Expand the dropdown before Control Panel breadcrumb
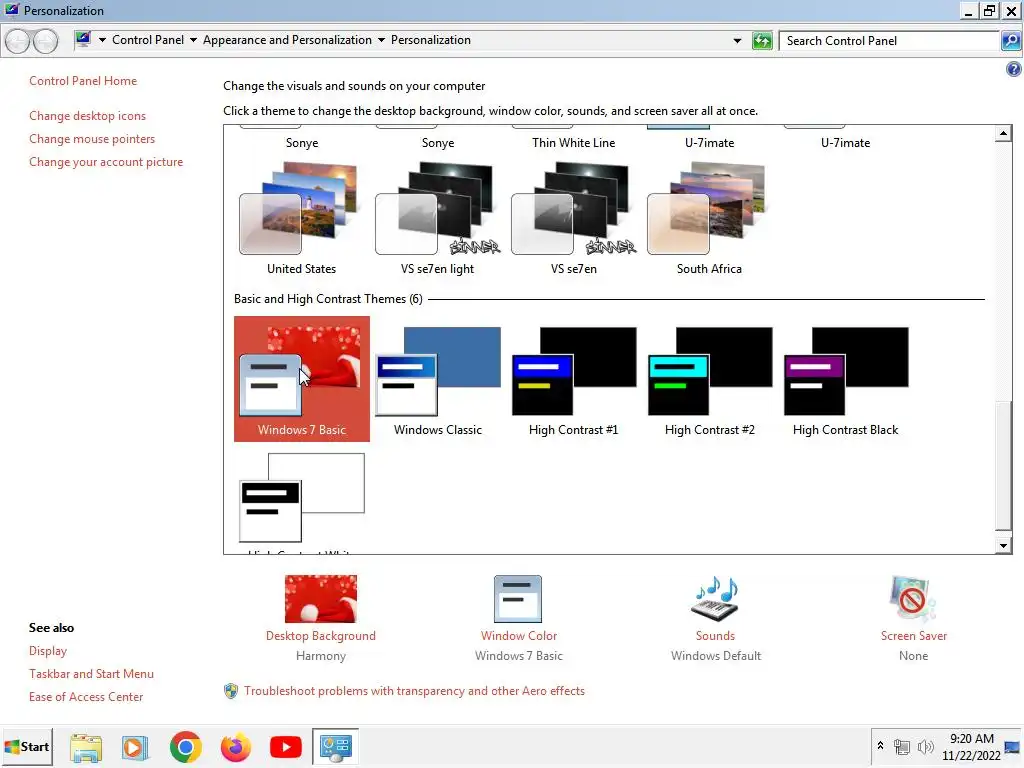The width and height of the screenshot is (1024, 768). (103, 40)
